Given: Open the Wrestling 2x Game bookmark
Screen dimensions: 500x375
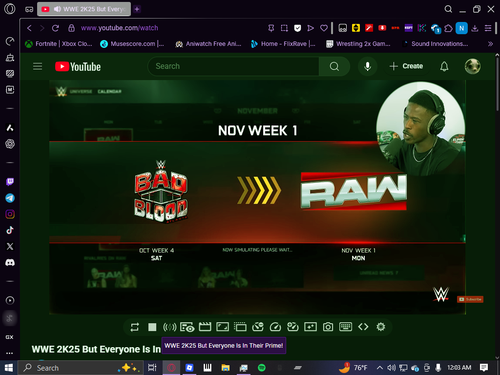Looking at the screenshot, I should 358,44.
